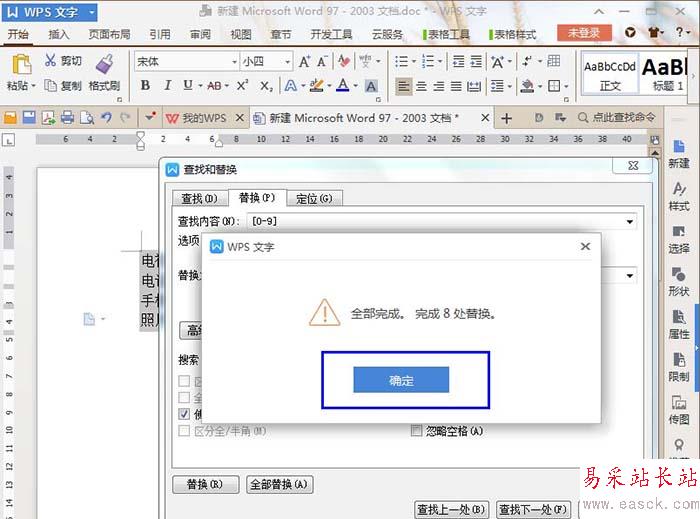Apply subscript formatting
The height and width of the screenshot is (519, 700).
[266, 86]
